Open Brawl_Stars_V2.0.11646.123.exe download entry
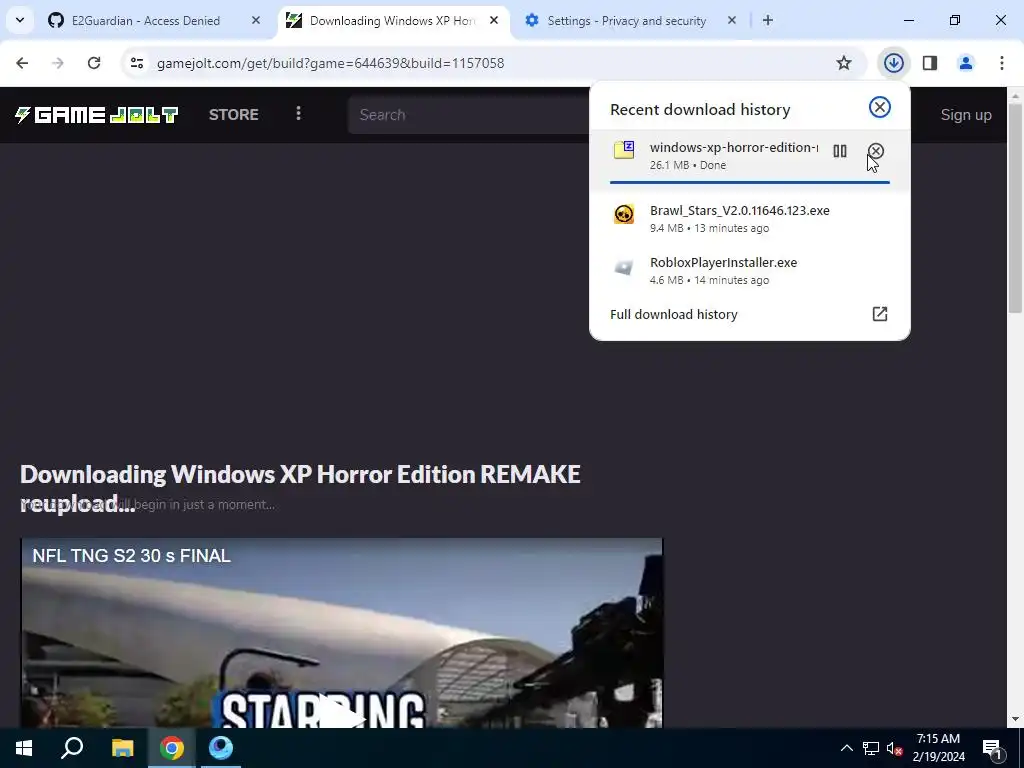 750,218
